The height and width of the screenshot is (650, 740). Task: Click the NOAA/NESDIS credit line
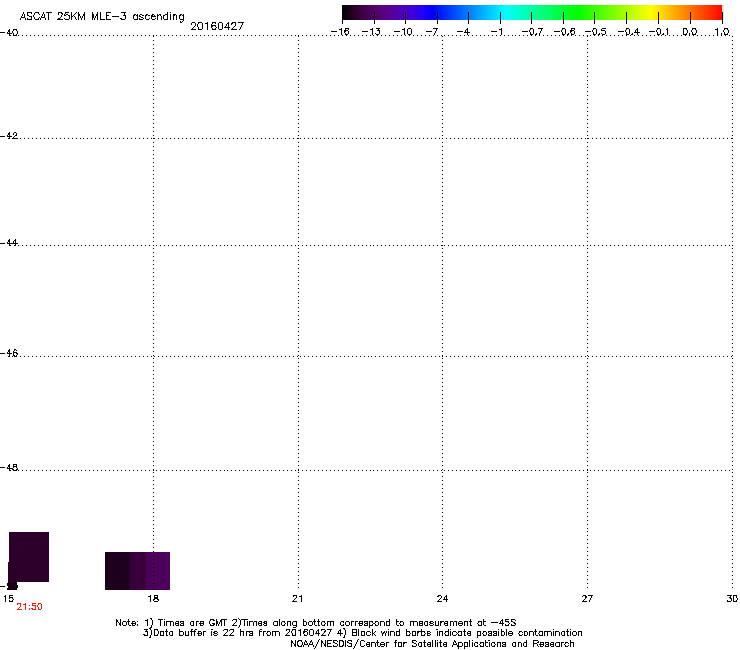(432, 644)
